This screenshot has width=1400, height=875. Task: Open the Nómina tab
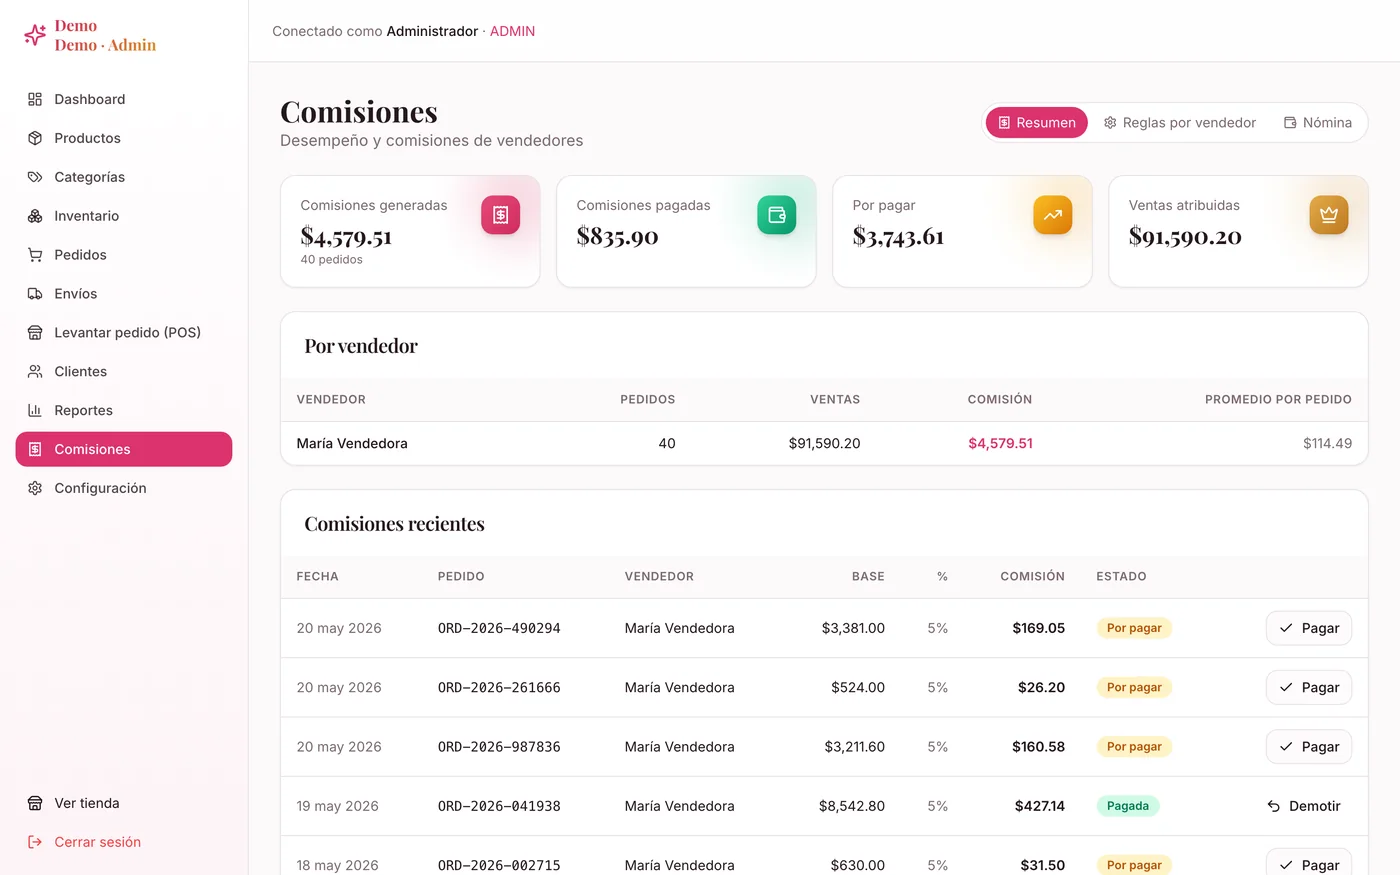pos(1318,123)
